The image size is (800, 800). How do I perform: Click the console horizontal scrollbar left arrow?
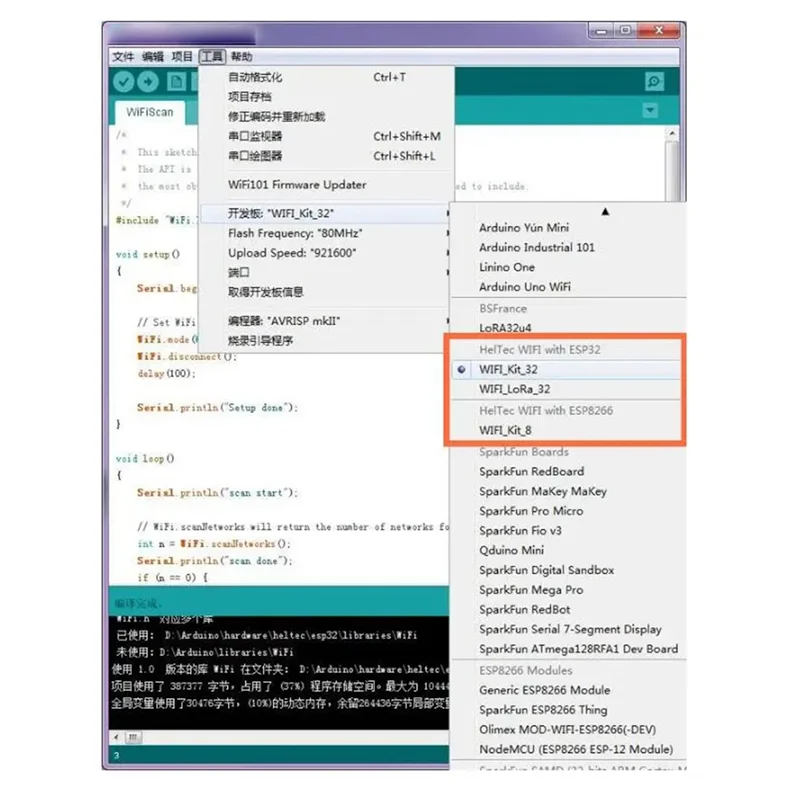click(x=116, y=737)
